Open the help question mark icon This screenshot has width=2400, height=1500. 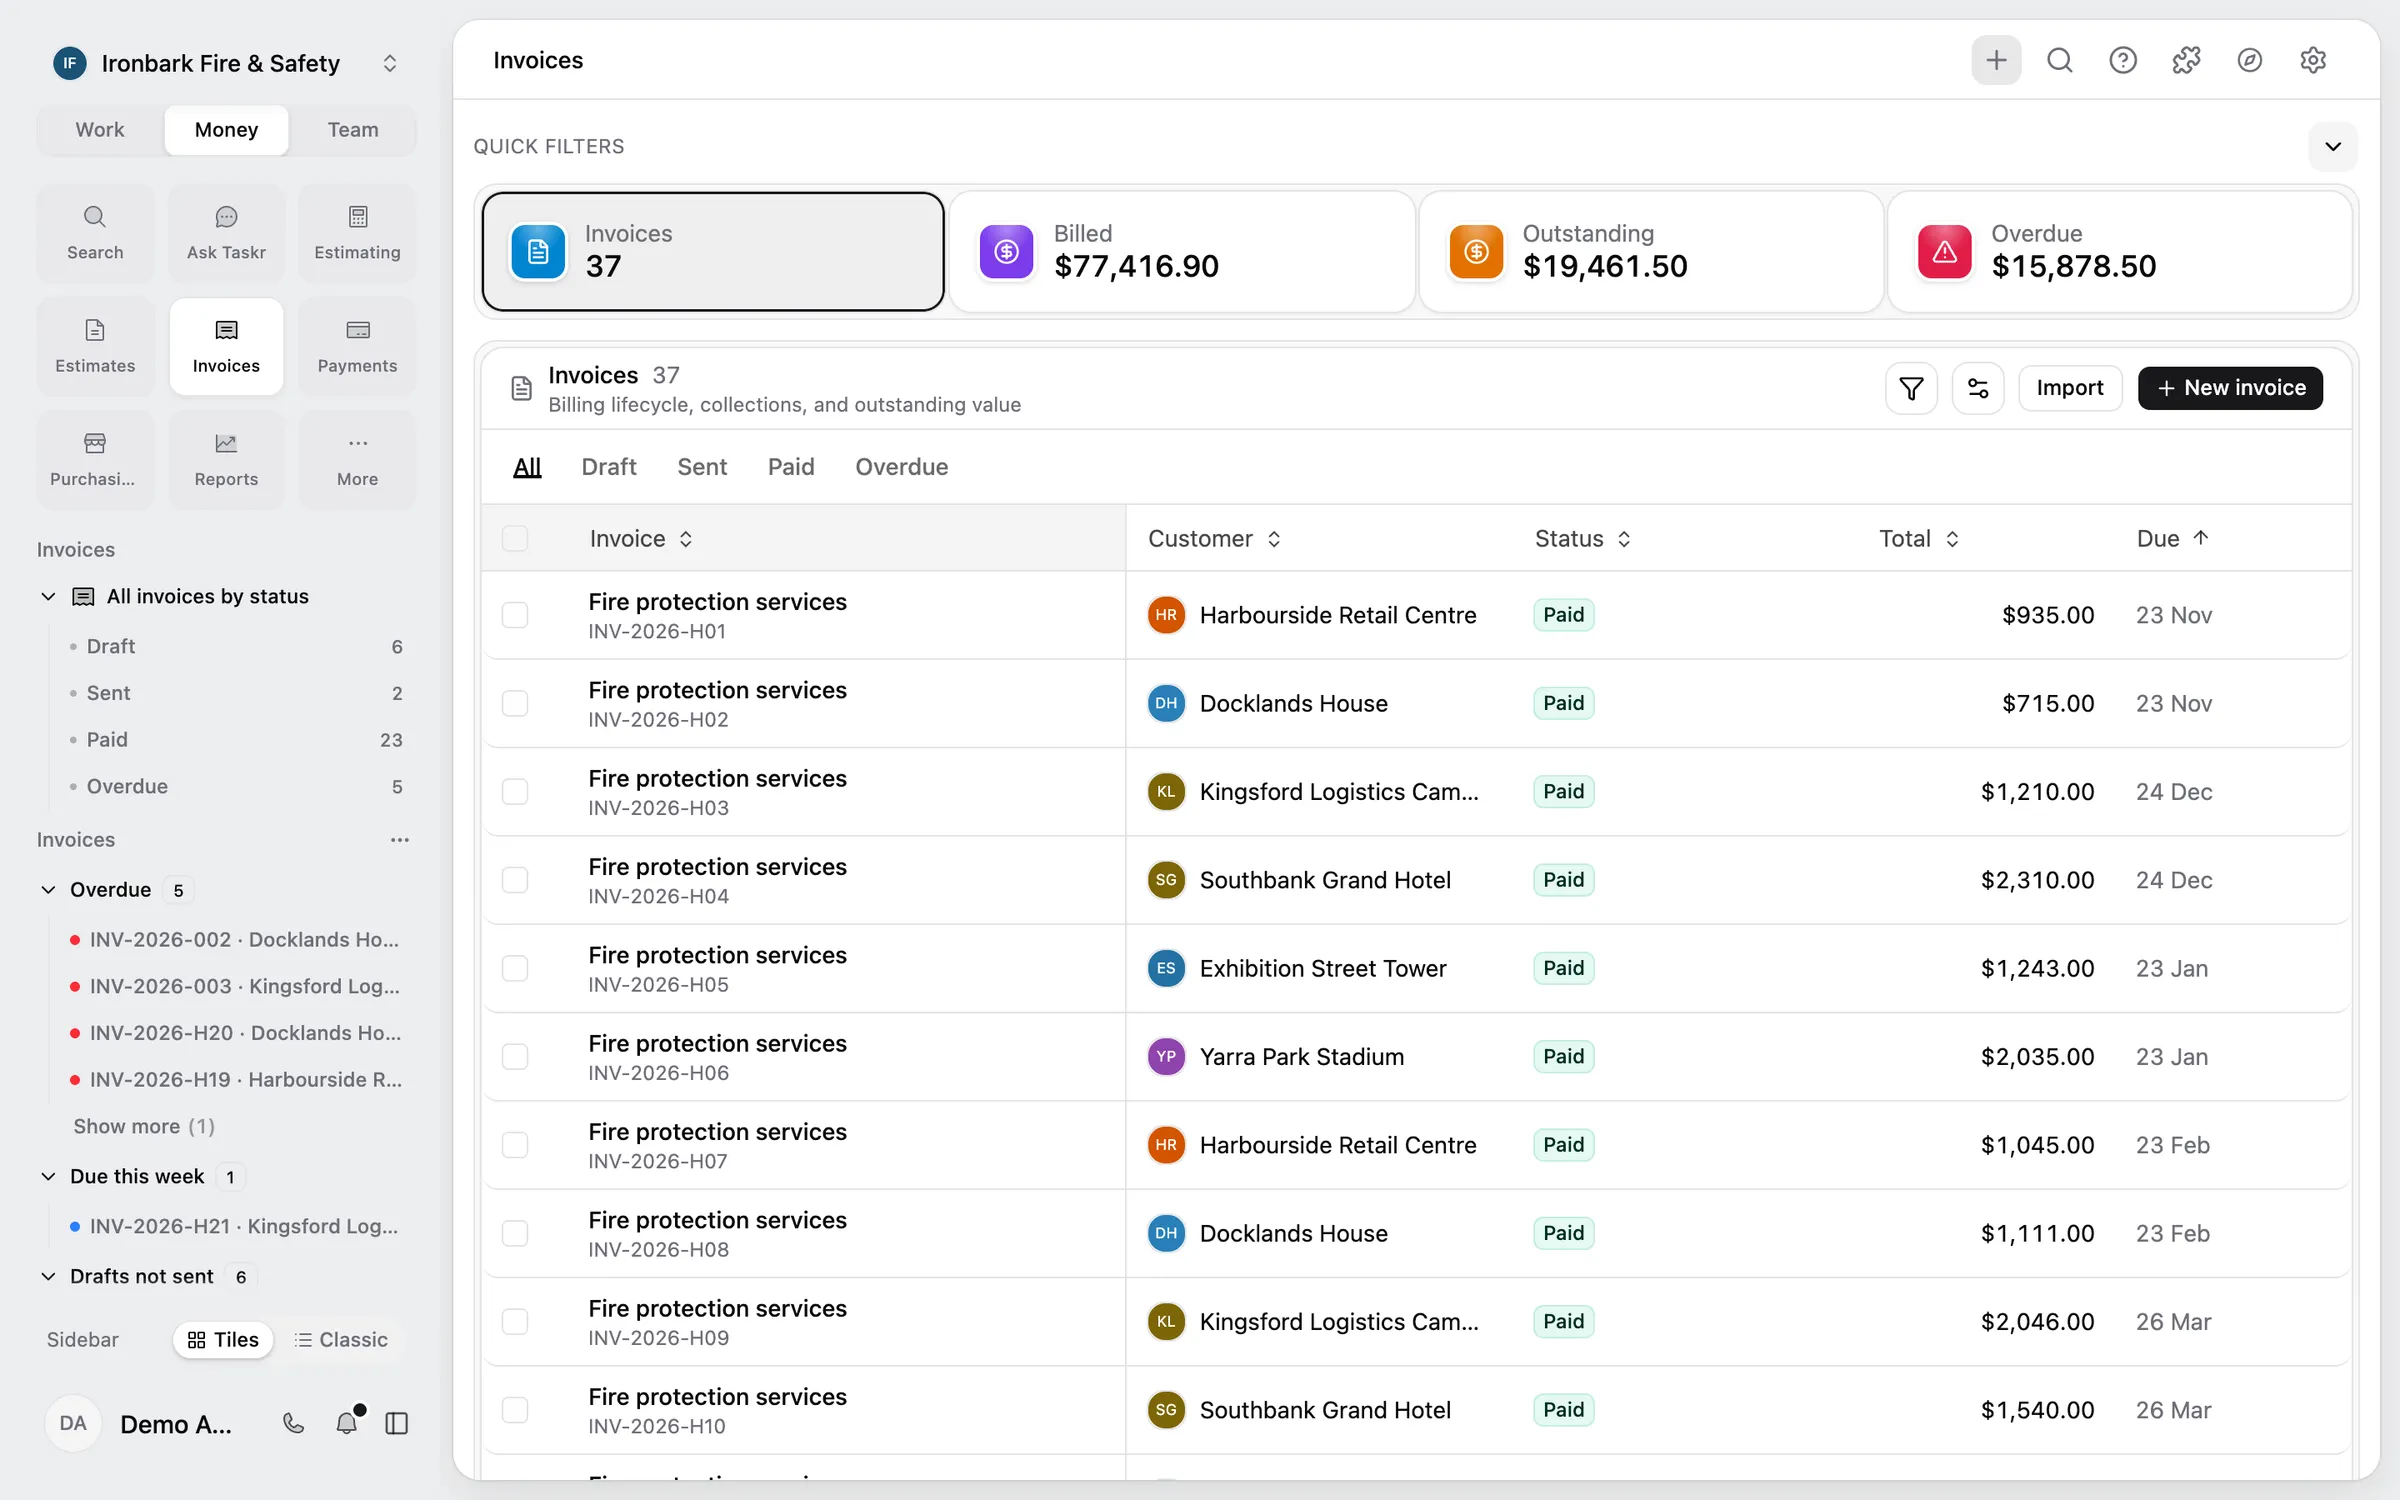click(x=2122, y=60)
